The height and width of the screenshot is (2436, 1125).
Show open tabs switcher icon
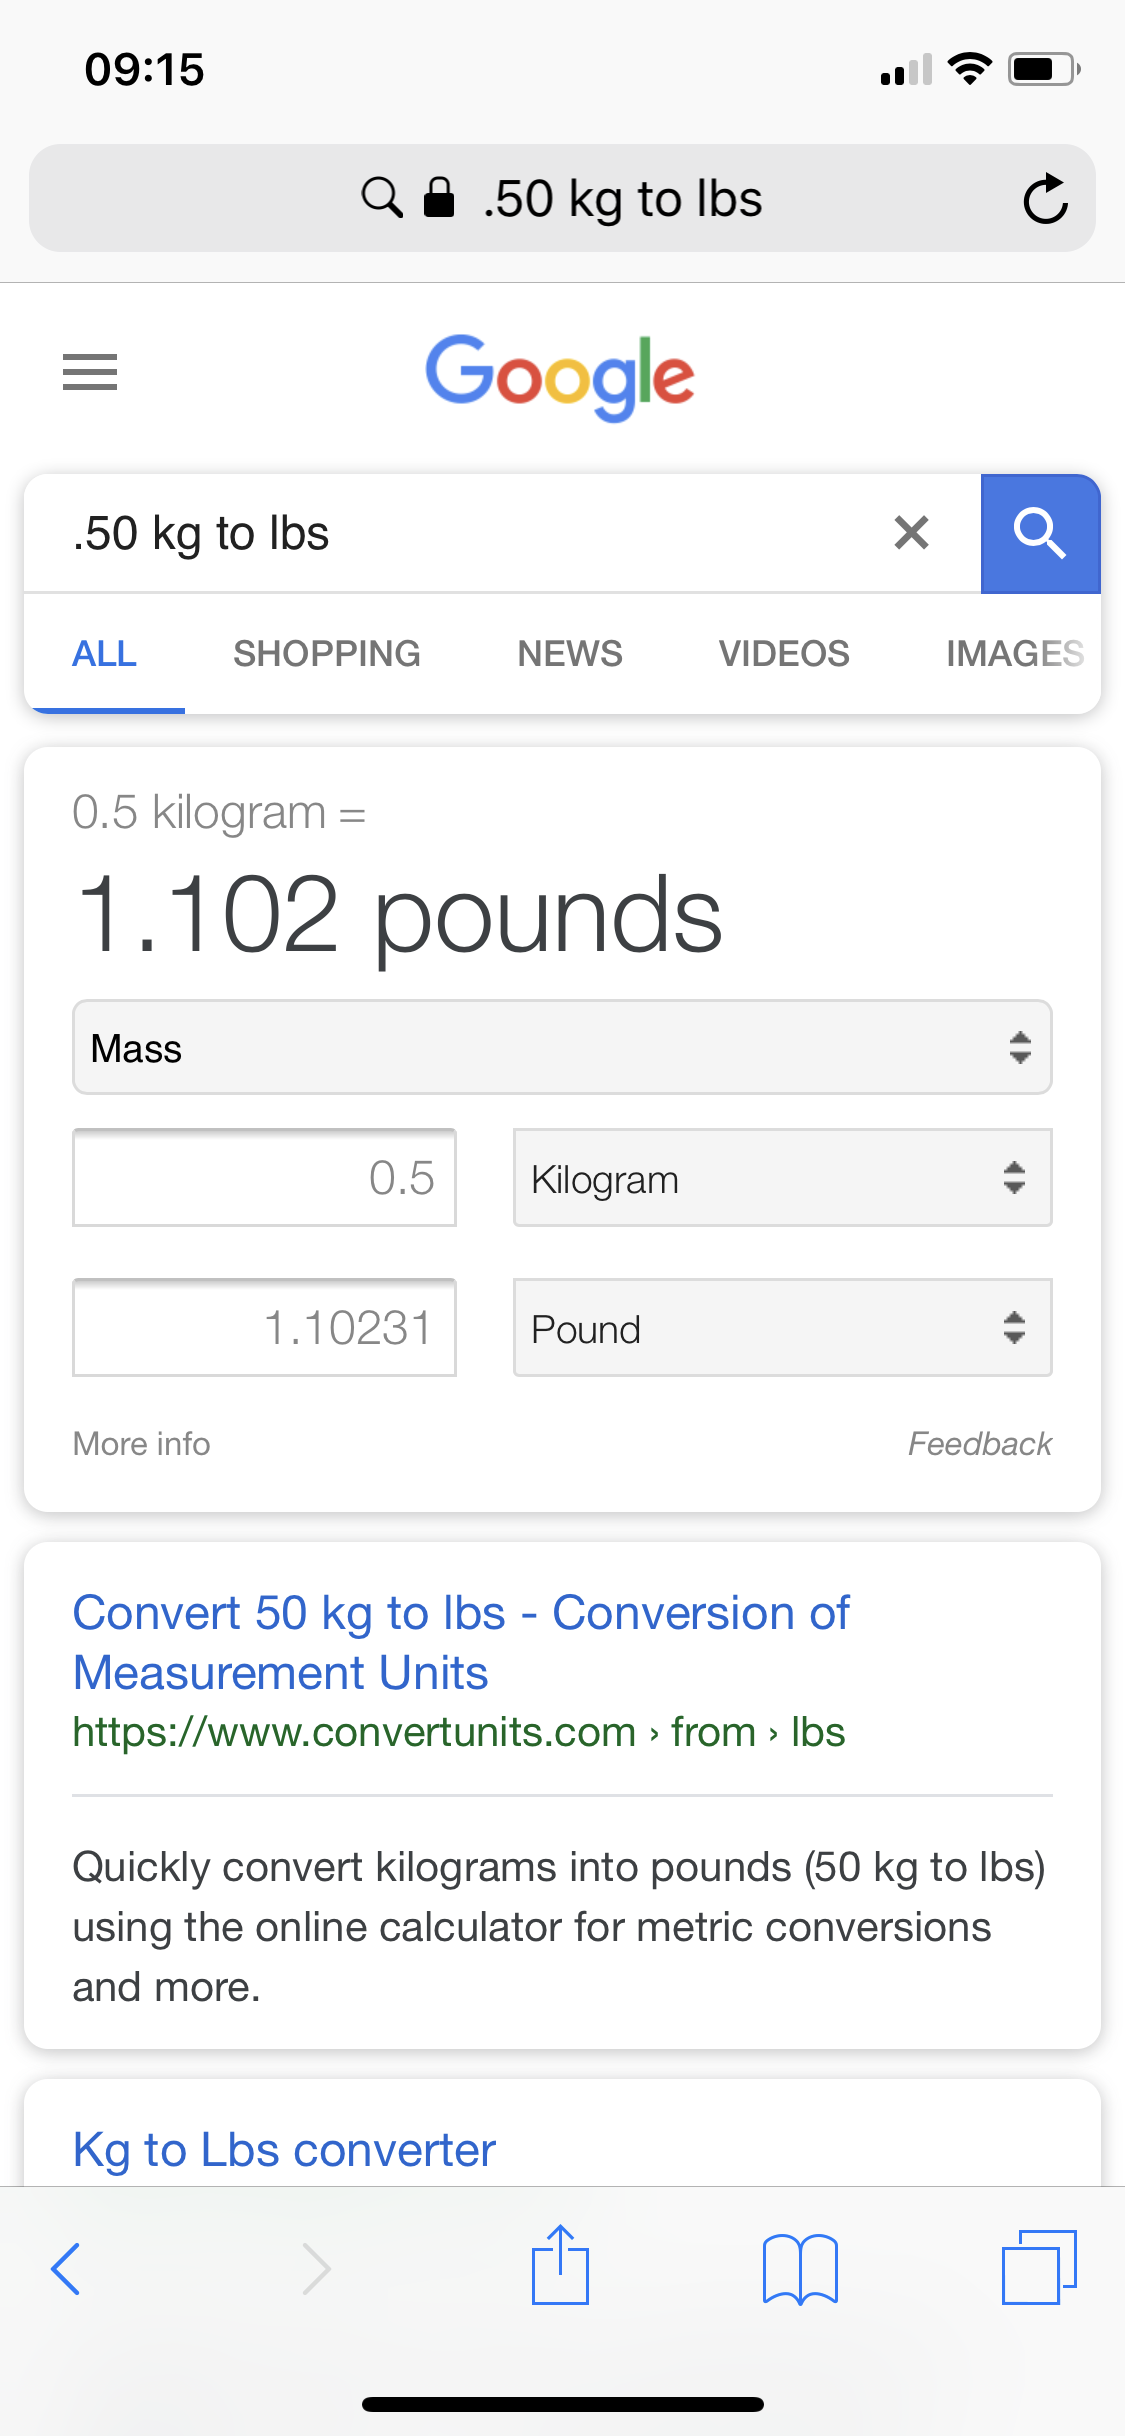tap(1039, 2267)
